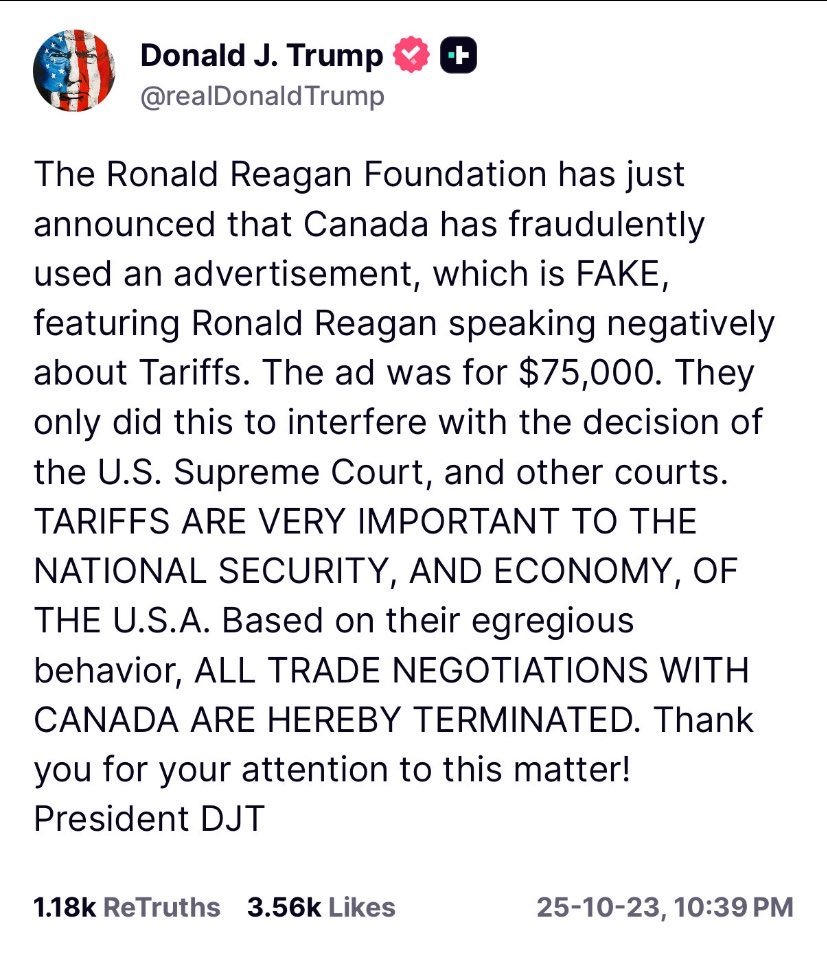Click the "President DJT" signature line
This screenshot has width=827, height=960.
point(149,818)
